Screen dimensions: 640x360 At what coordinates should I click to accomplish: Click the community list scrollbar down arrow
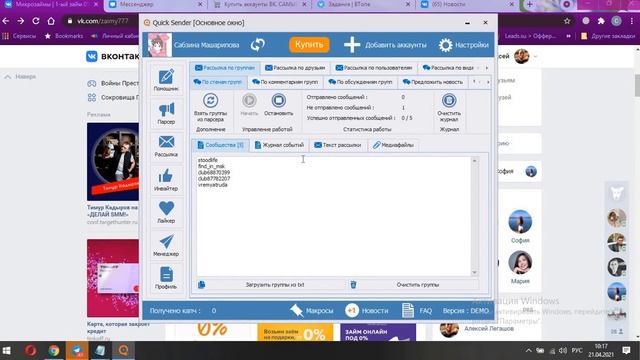point(474,272)
